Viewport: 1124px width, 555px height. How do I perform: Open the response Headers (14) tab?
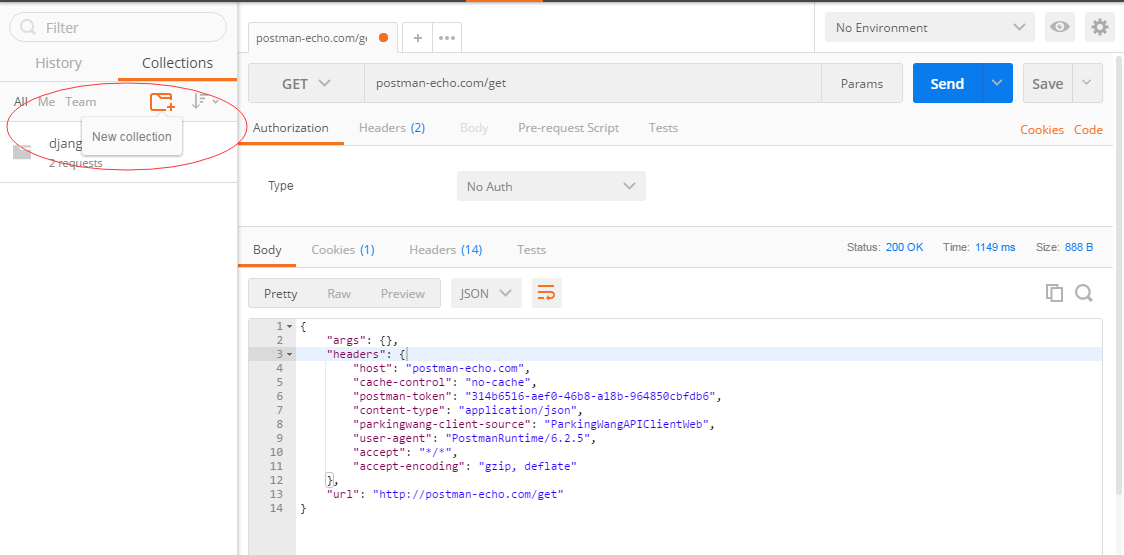(446, 250)
